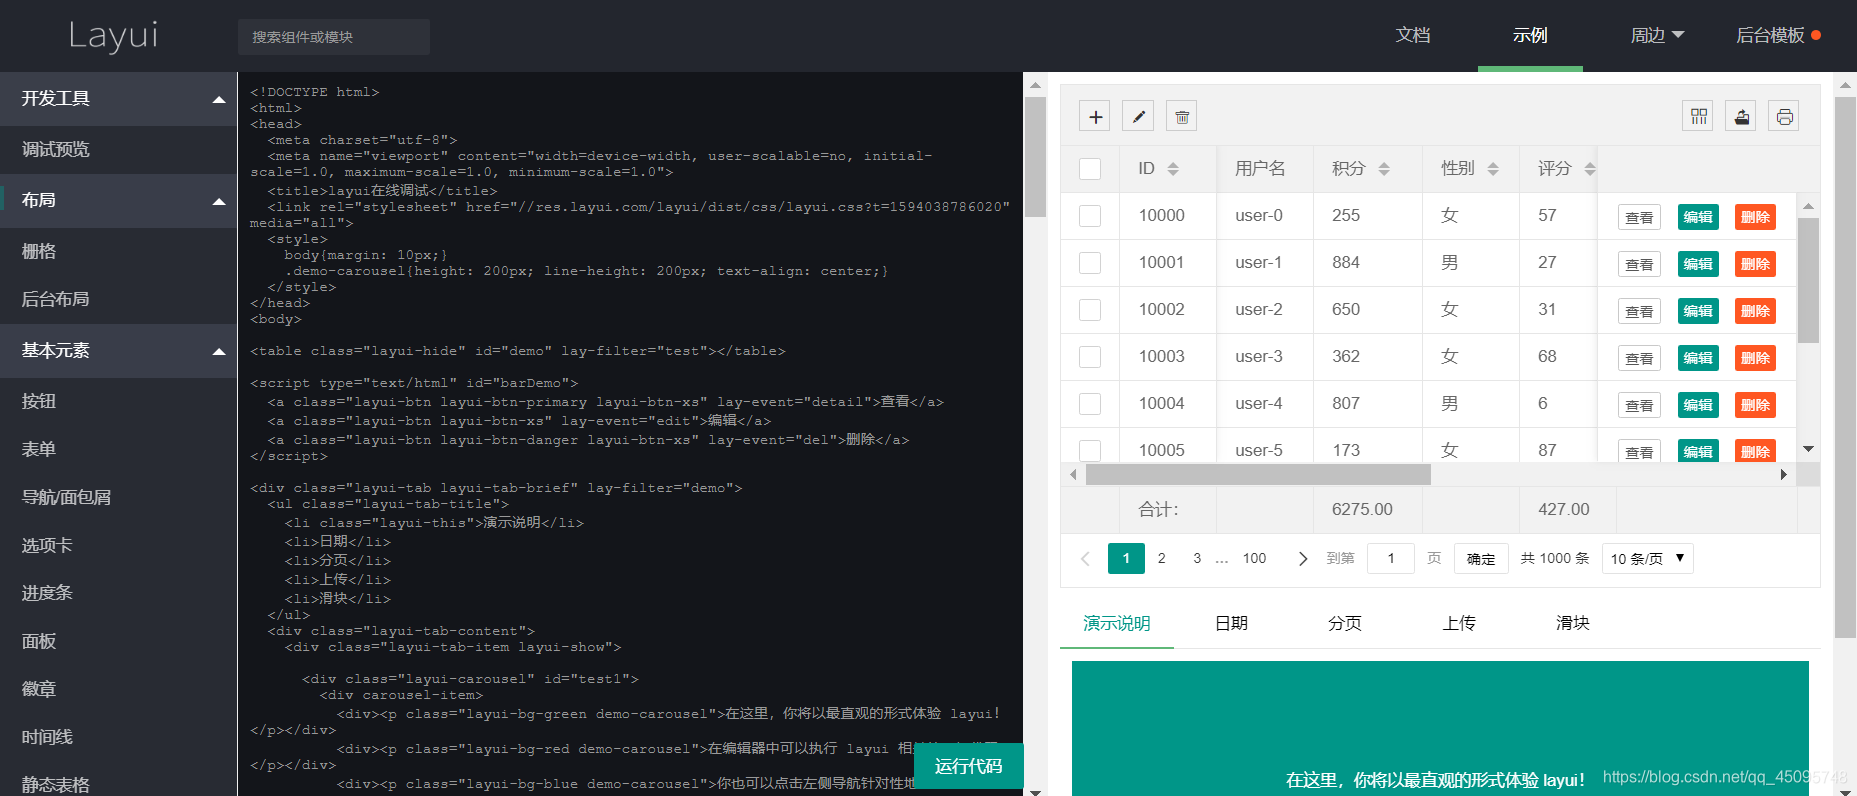The width and height of the screenshot is (1857, 796).
Task: Check the row 10000 checkbox
Action: [1090, 216]
